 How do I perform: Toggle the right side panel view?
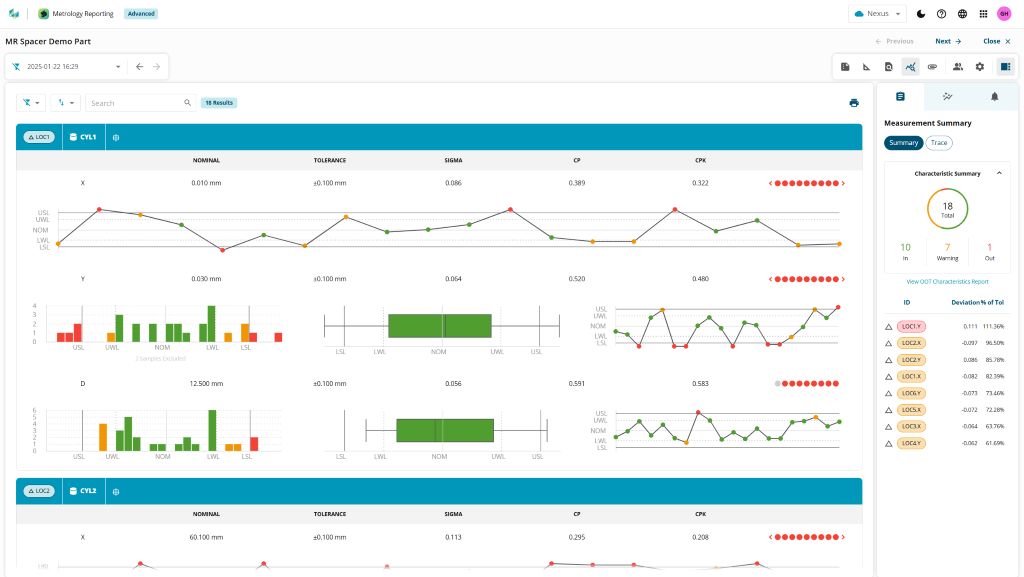click(x=1005, y=67)
